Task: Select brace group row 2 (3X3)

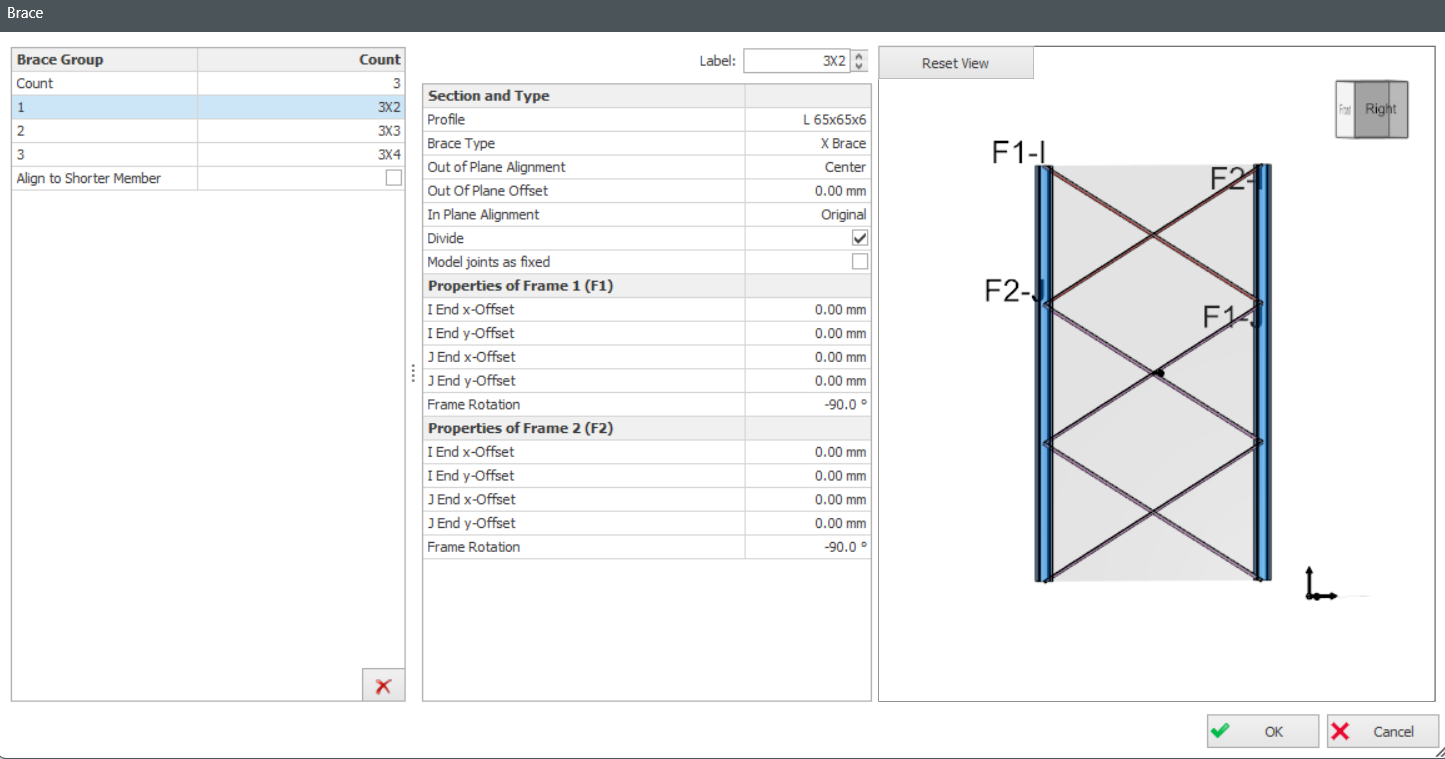Action: pyautogui.click(x=208, y=131)
